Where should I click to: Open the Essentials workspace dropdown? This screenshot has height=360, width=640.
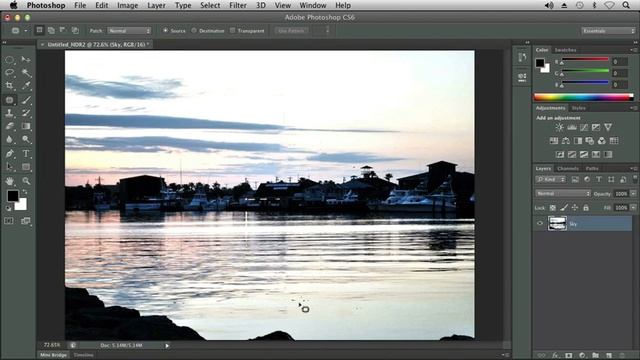(608, 31)
